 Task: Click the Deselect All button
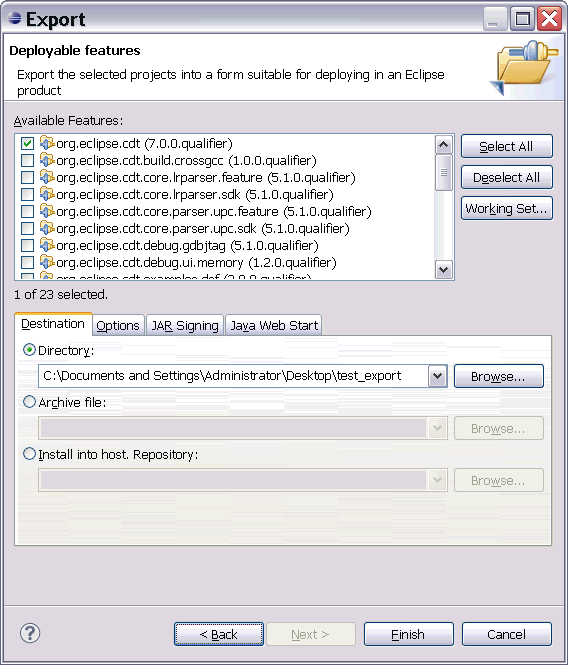pyautogui.click(x=506, y=177)
